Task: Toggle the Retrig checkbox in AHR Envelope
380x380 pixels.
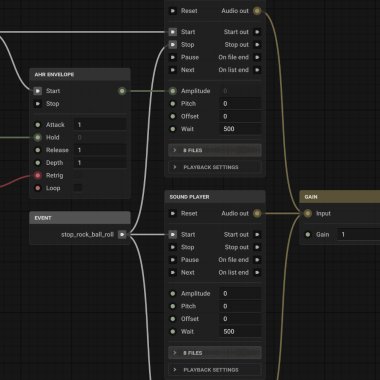Action: click(x=78, y=175)
